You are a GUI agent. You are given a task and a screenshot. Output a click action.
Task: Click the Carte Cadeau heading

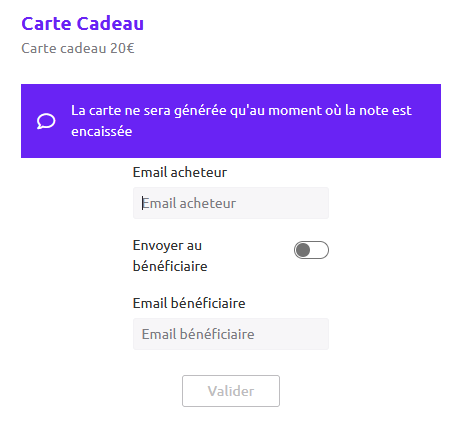tap(83, 24)
